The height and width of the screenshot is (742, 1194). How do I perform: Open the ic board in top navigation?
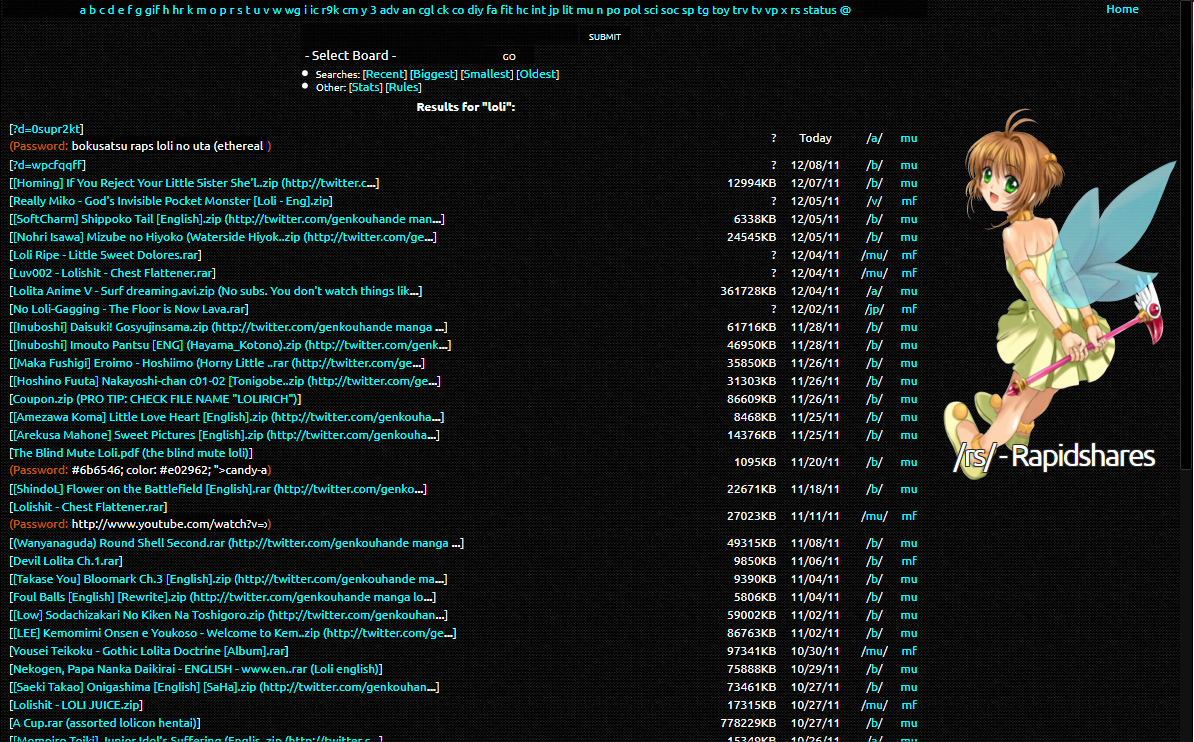tap(314, 10)
